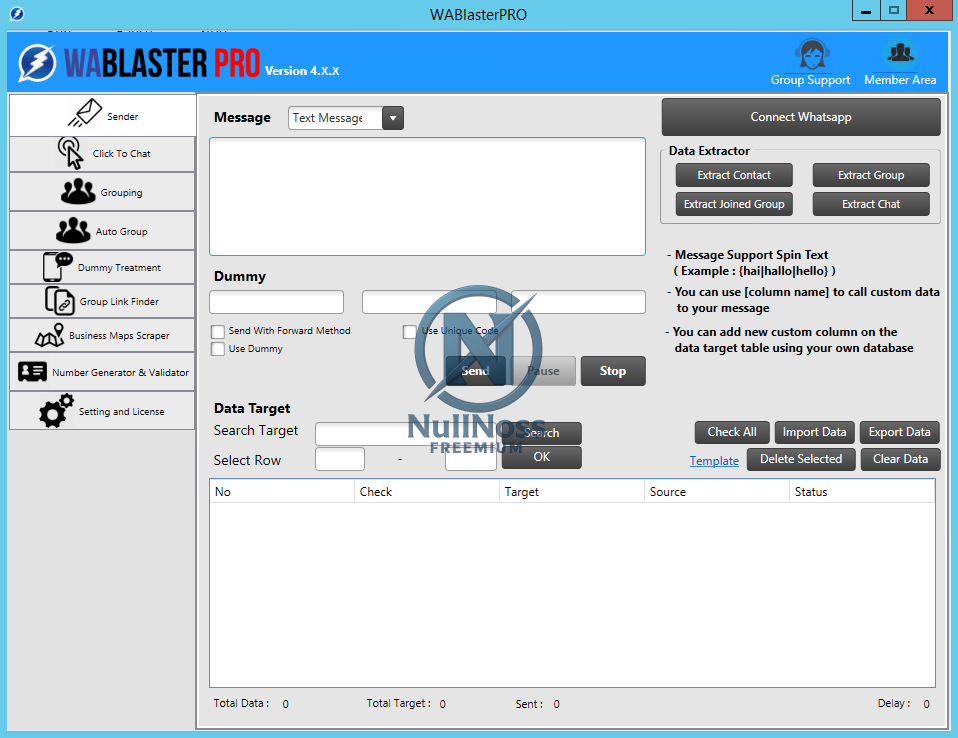Open the Template link
958x738 pixels.
(x=714, y=461)
